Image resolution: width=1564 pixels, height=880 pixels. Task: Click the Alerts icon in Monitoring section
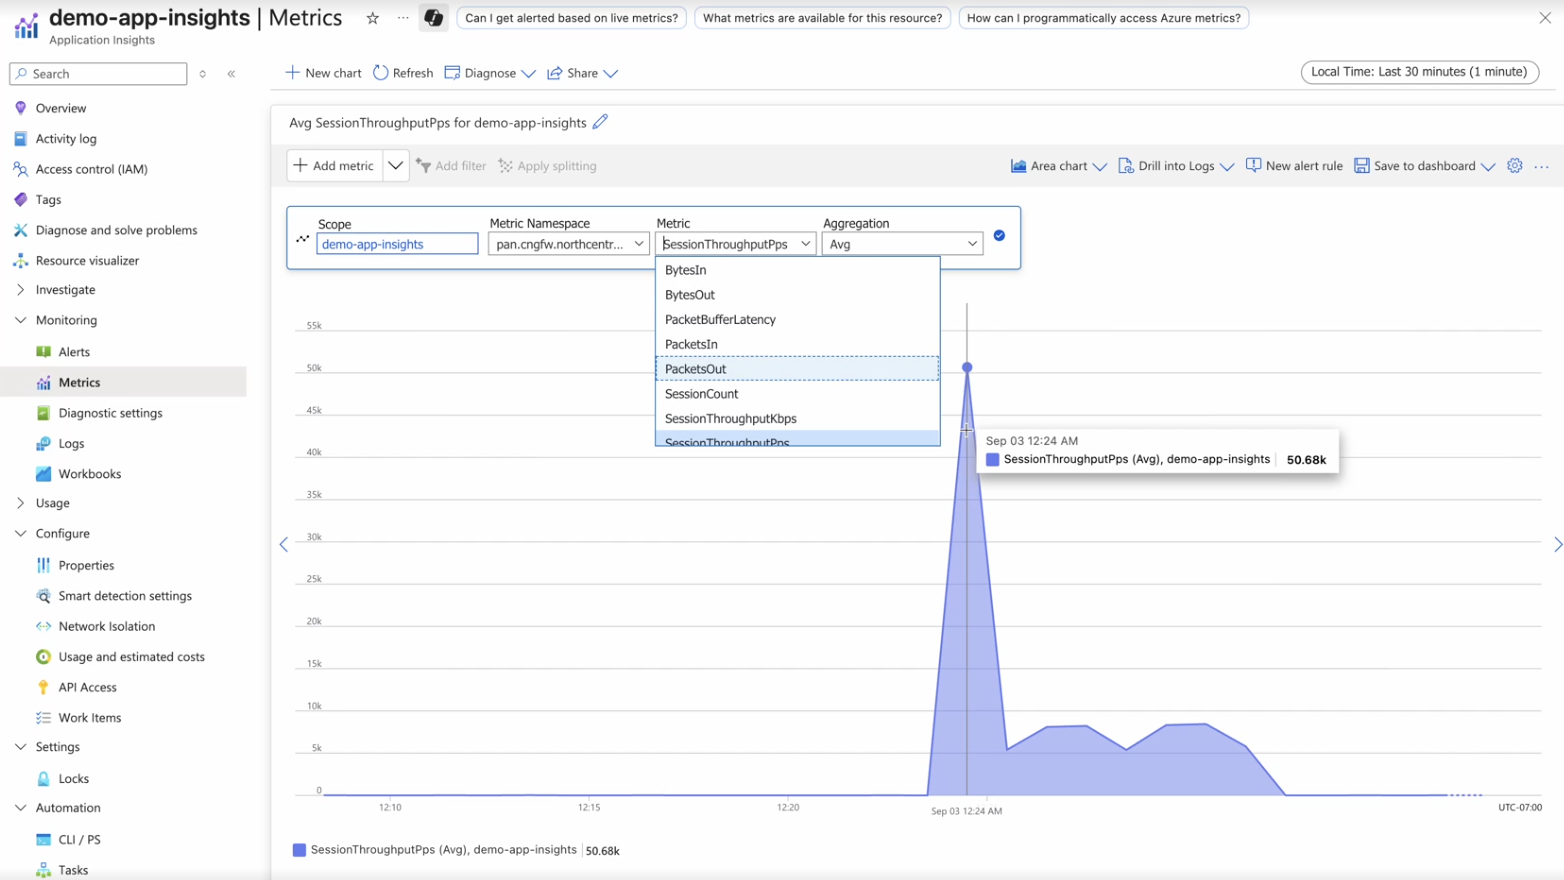44,352
